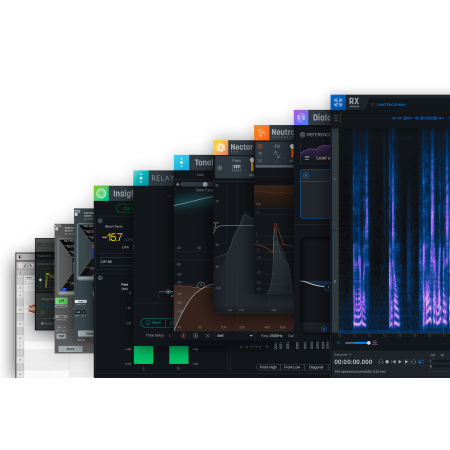Click EQ node 1 in Dialogue Match curve
The height and width of the screenshot is (450, 450).
(327, 287)
